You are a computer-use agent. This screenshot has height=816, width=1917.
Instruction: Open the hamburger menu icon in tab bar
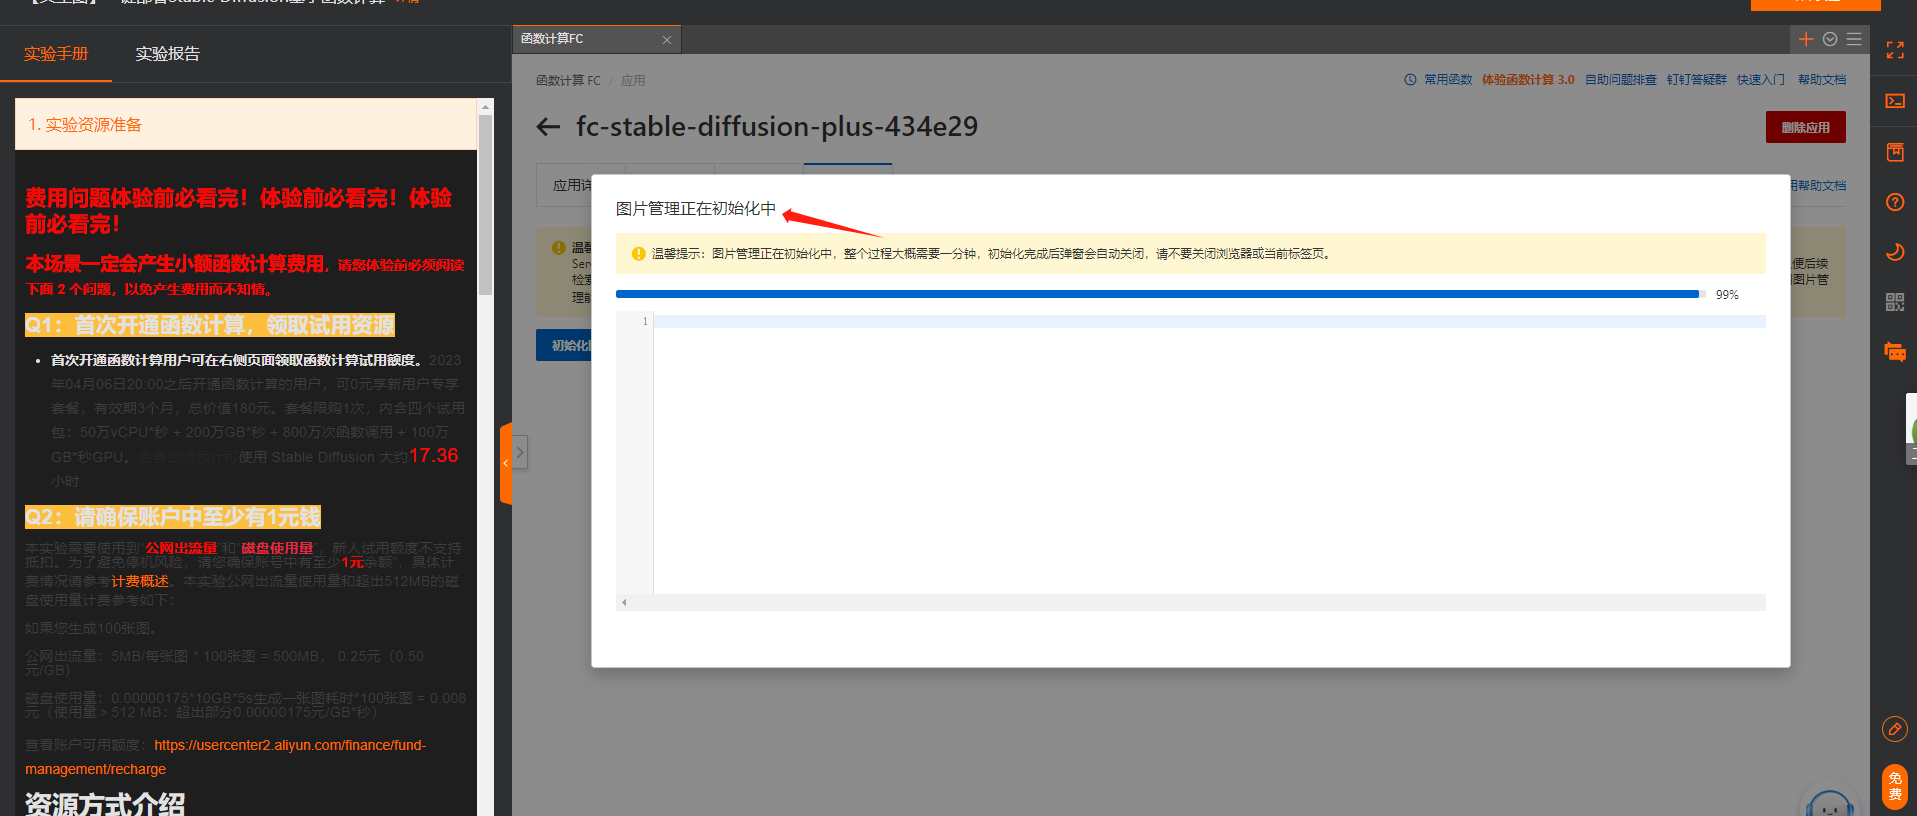point(1854,39)
